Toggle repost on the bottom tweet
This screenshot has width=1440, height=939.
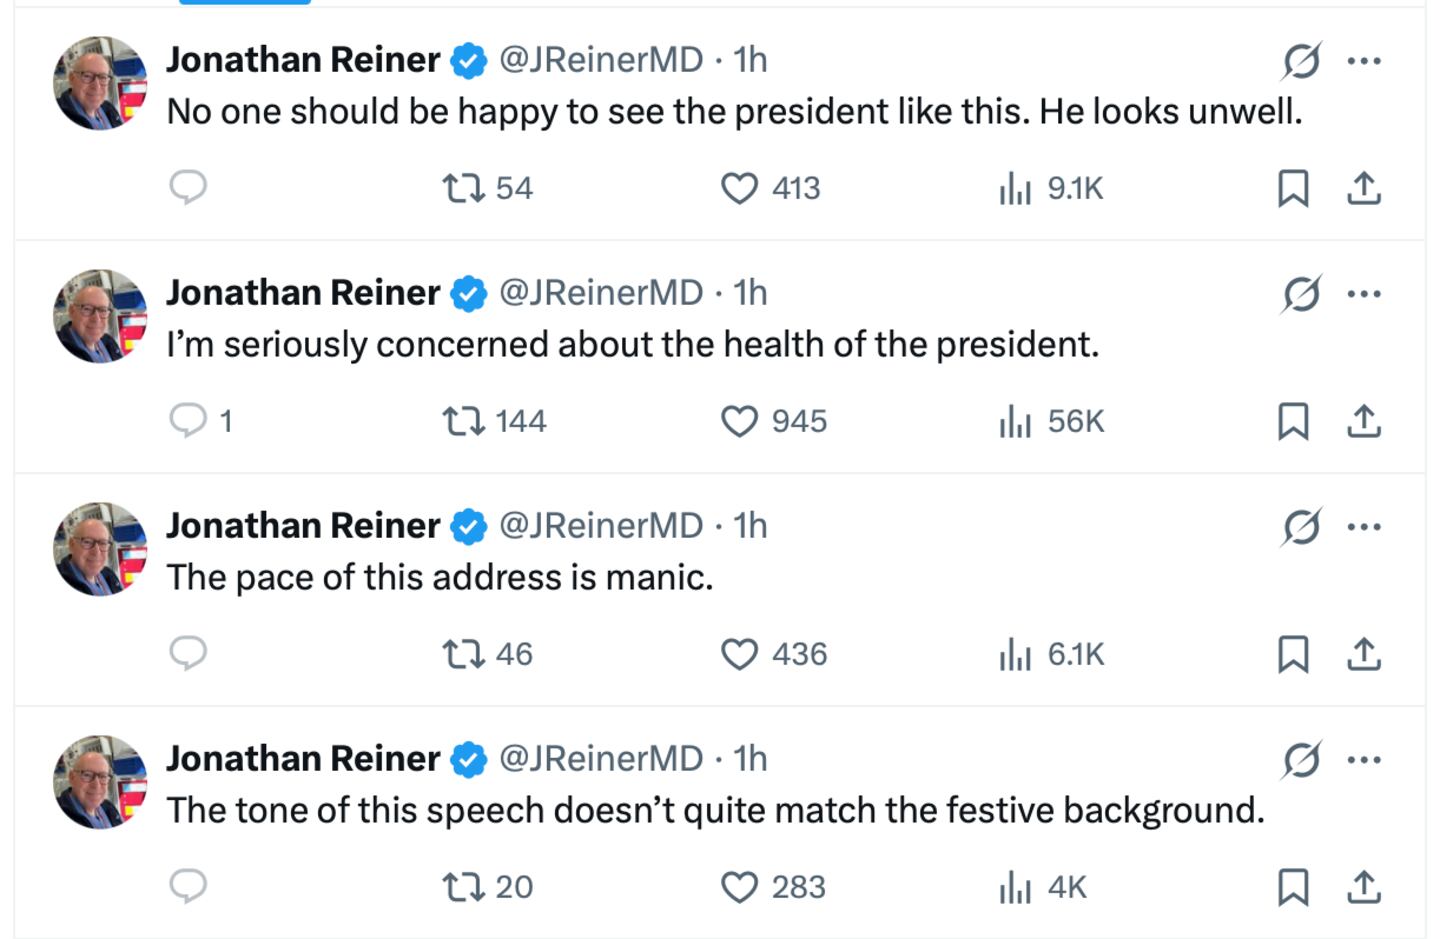[466, 887]
